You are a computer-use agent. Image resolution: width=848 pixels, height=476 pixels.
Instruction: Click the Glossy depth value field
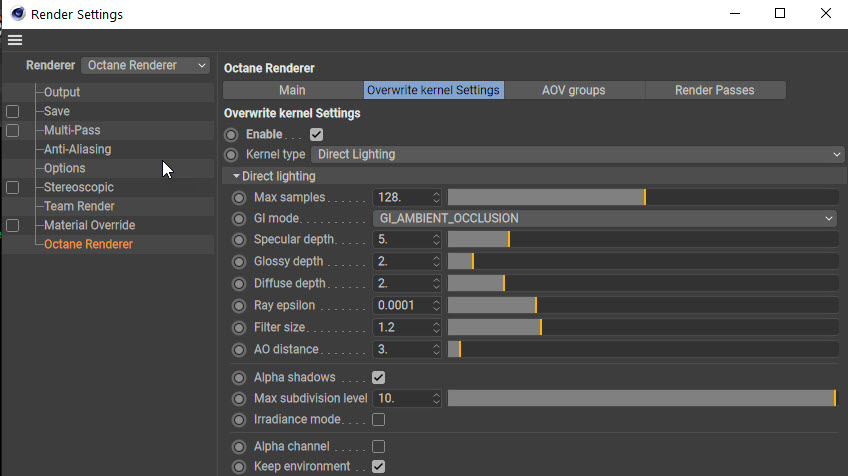point(401,262)
